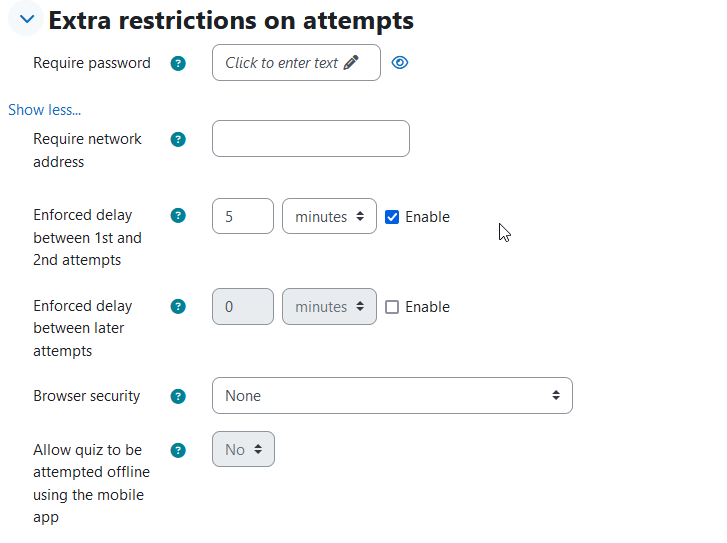
Task: Open minutes unit dropdown for later attempts
Action: (x=329, y=307)
